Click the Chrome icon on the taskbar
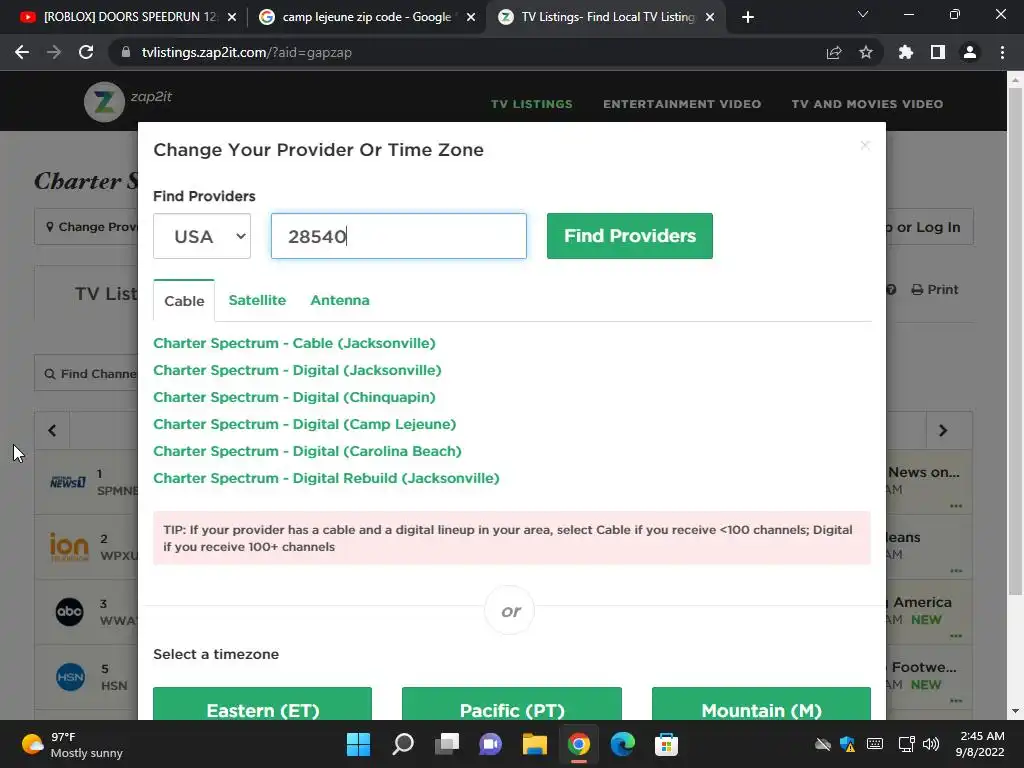The width and height of the screenshot is (1024, 768). pyautogui.click(x=579, y=744)
